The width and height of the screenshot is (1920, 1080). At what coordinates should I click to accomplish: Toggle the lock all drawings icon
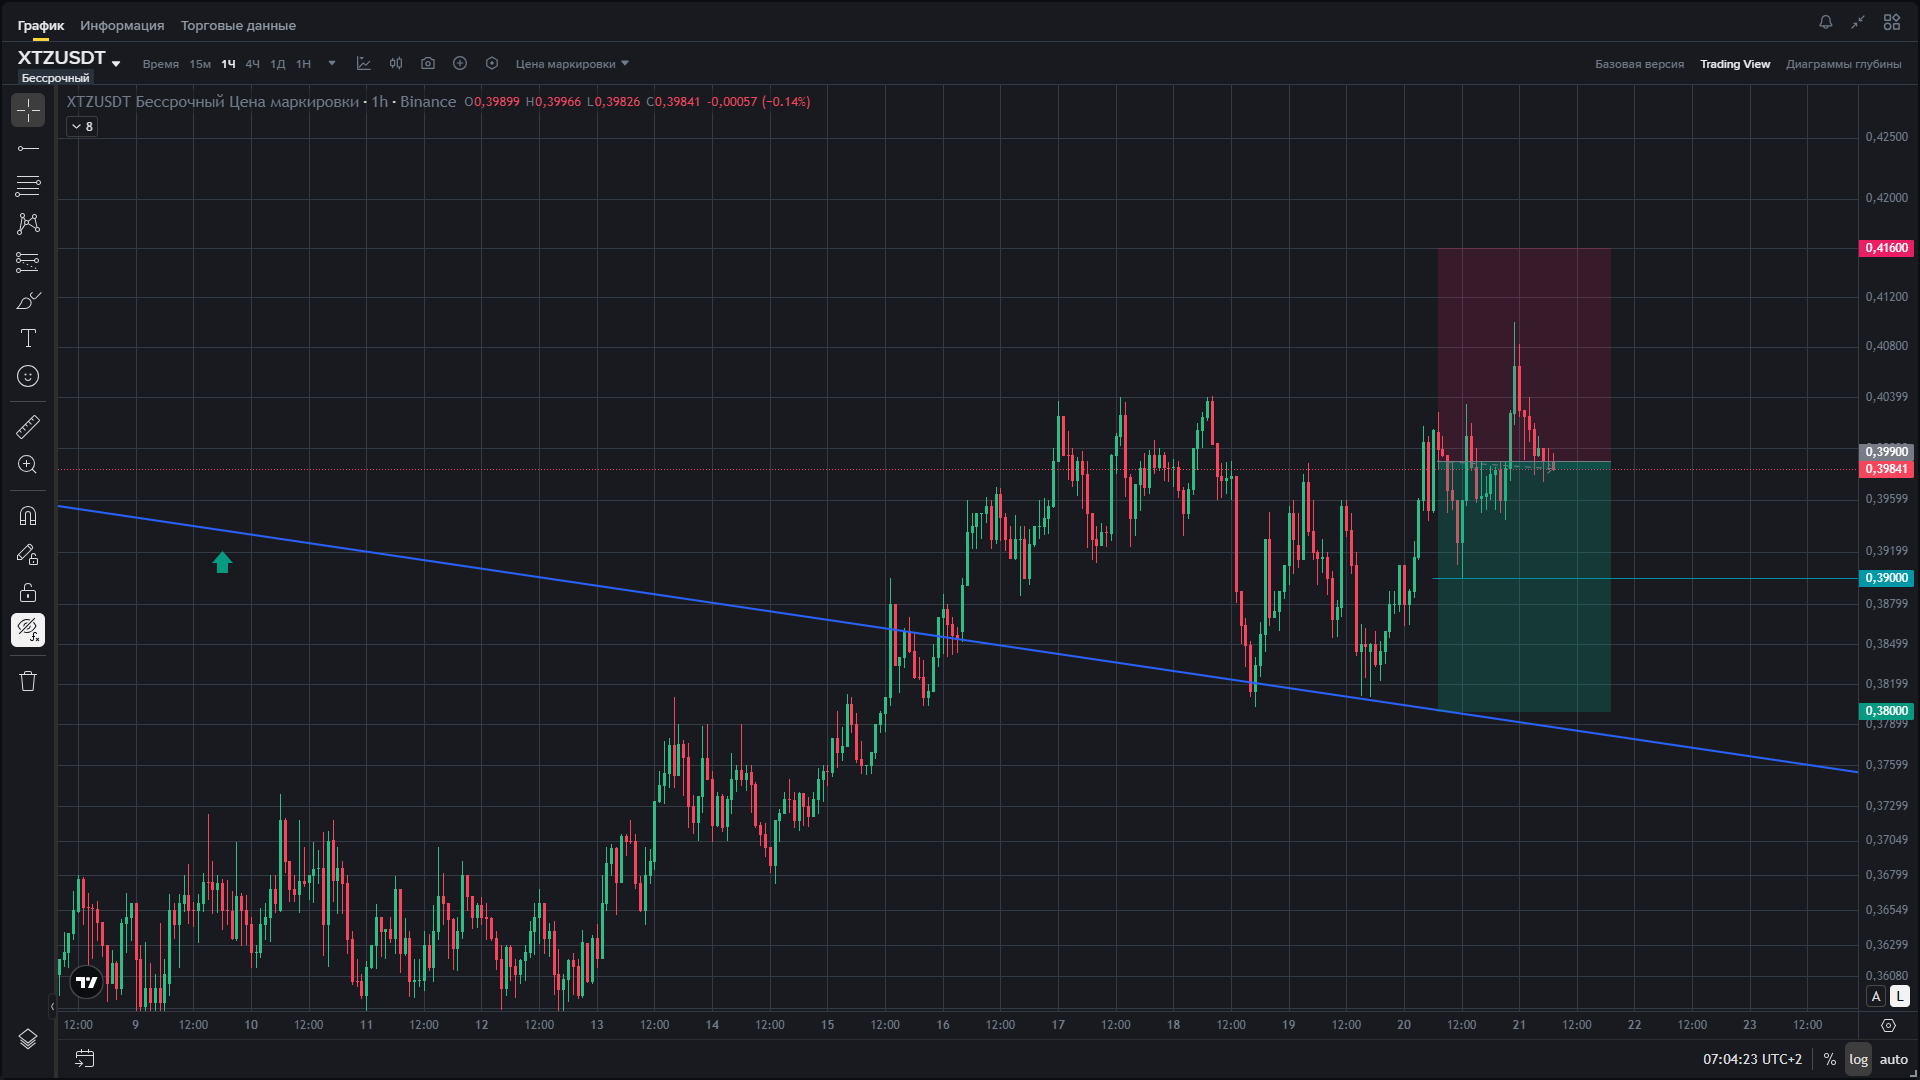coord(28,592)
